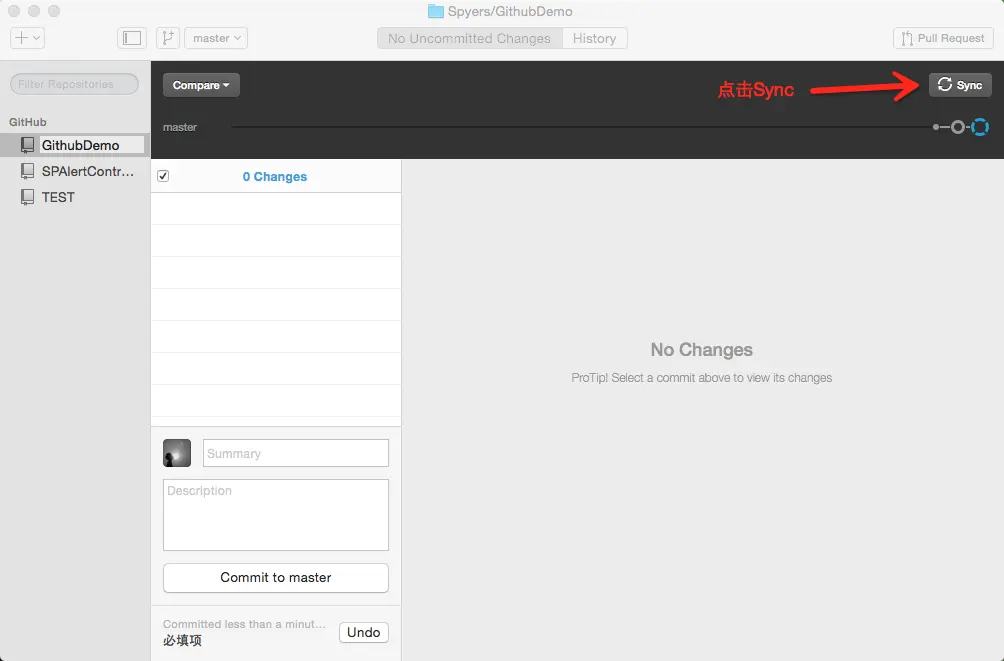The height and width of the screenshot is (661, 1004).
Task: Select the SPAlertContr... repository
Action: point(75,171)
